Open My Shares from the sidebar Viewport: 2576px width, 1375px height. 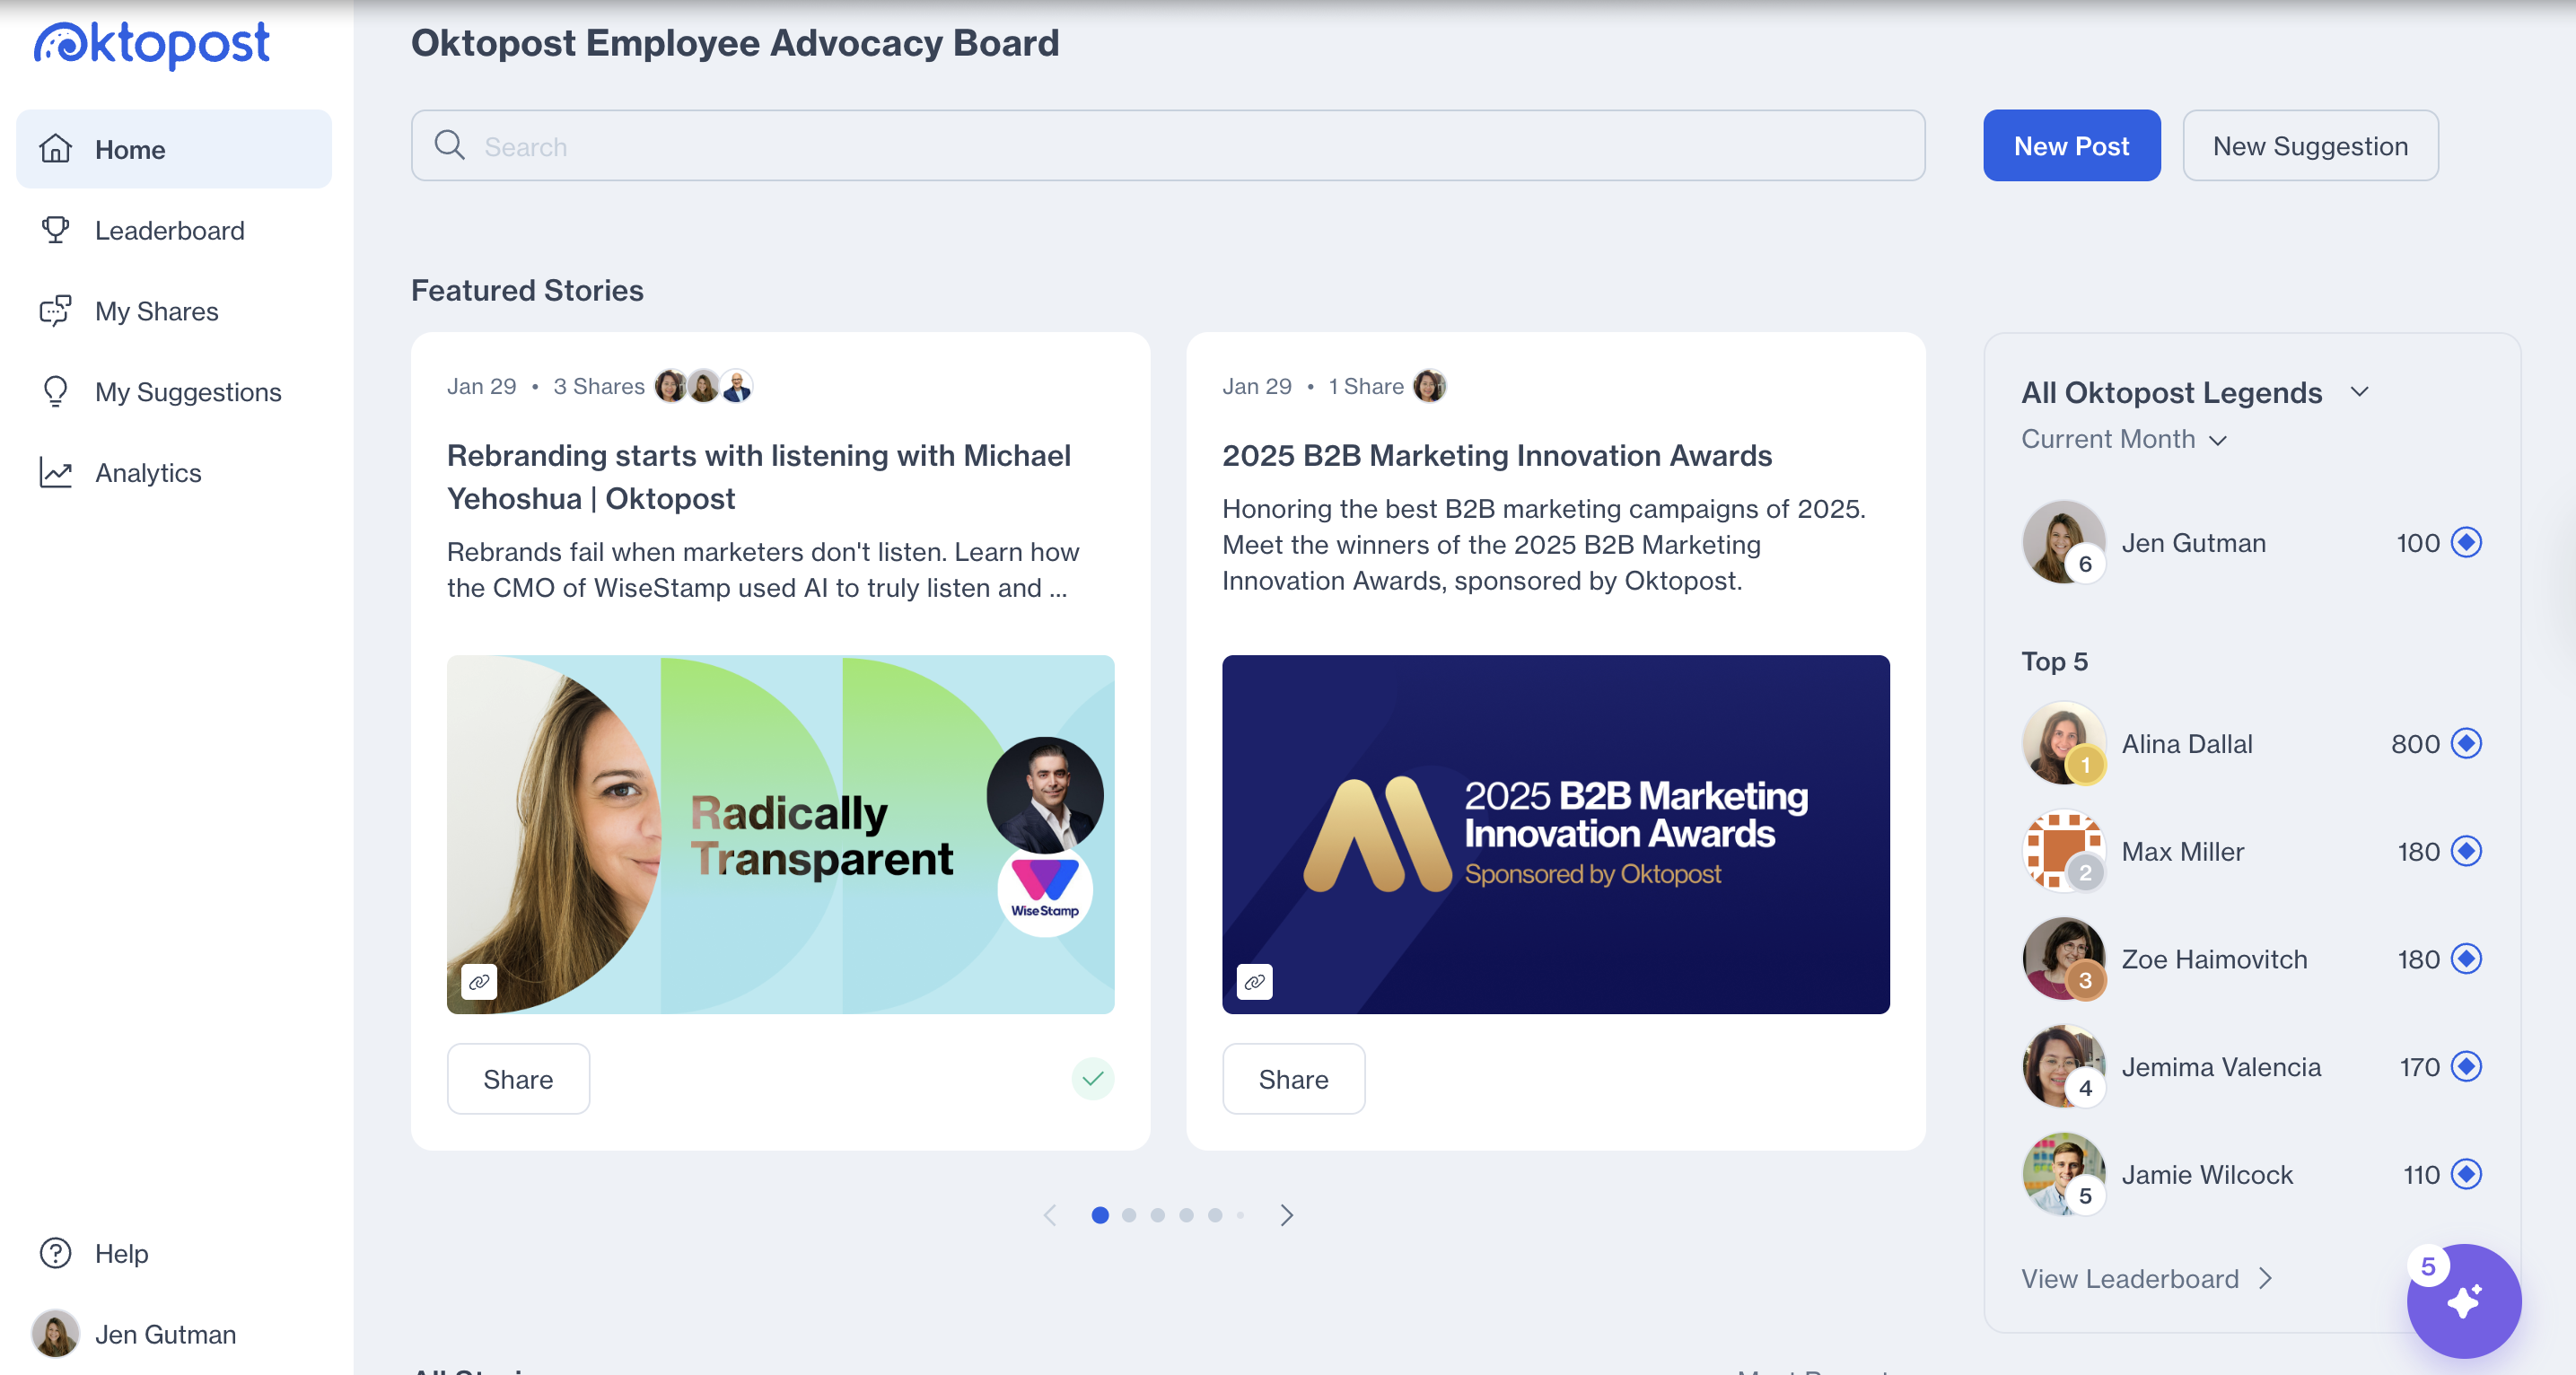coord(156,311)
